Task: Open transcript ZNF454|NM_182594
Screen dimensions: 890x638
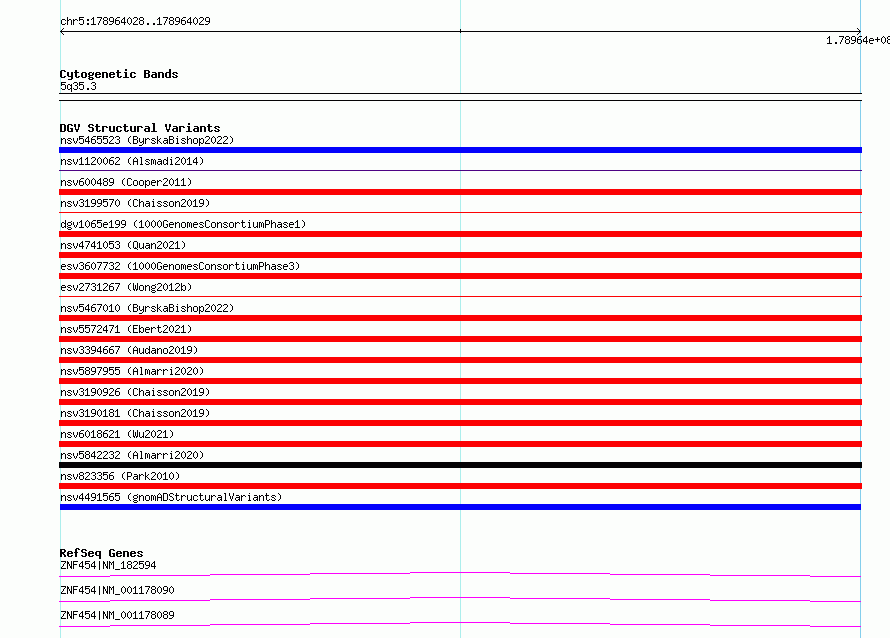Action: 108,565
